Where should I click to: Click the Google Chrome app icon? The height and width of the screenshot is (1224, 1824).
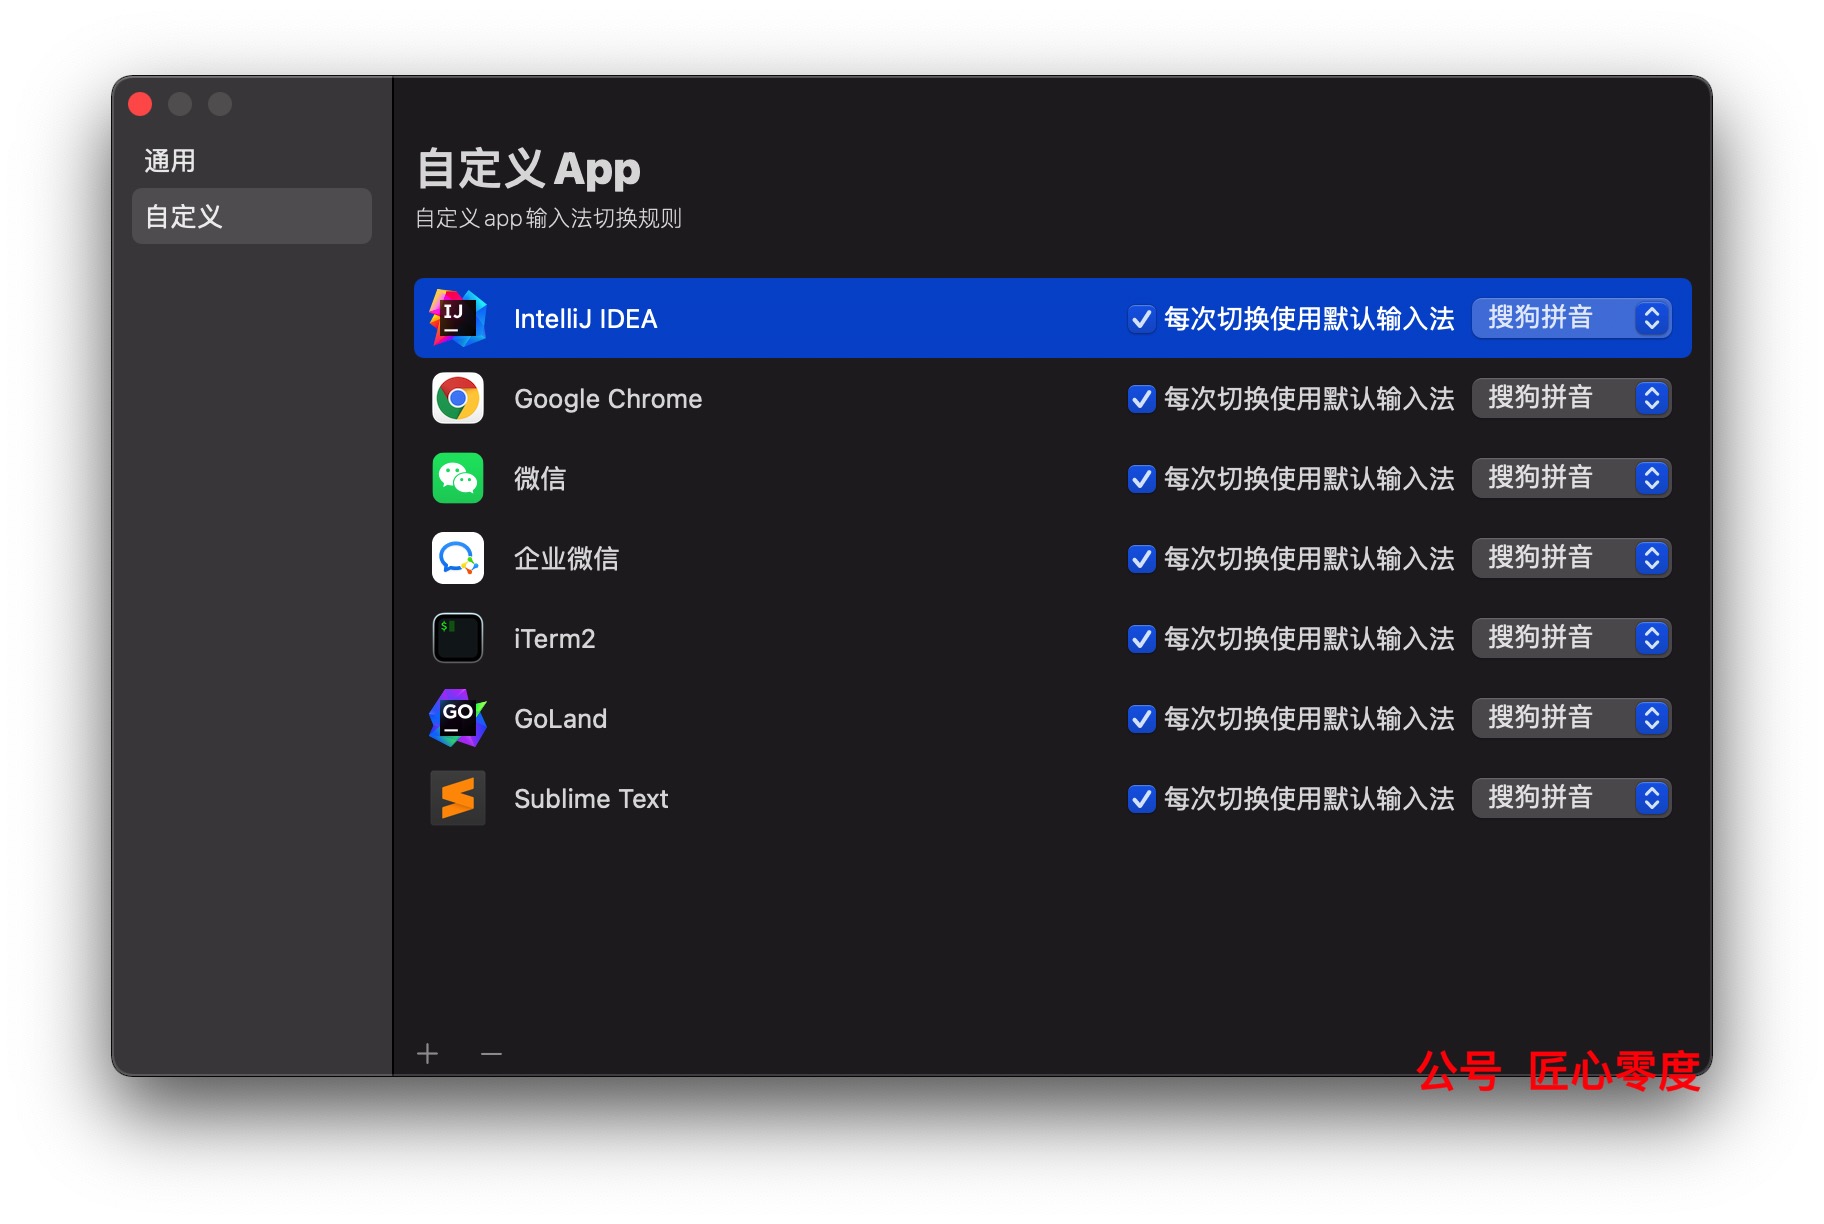(x=456, y=398)
